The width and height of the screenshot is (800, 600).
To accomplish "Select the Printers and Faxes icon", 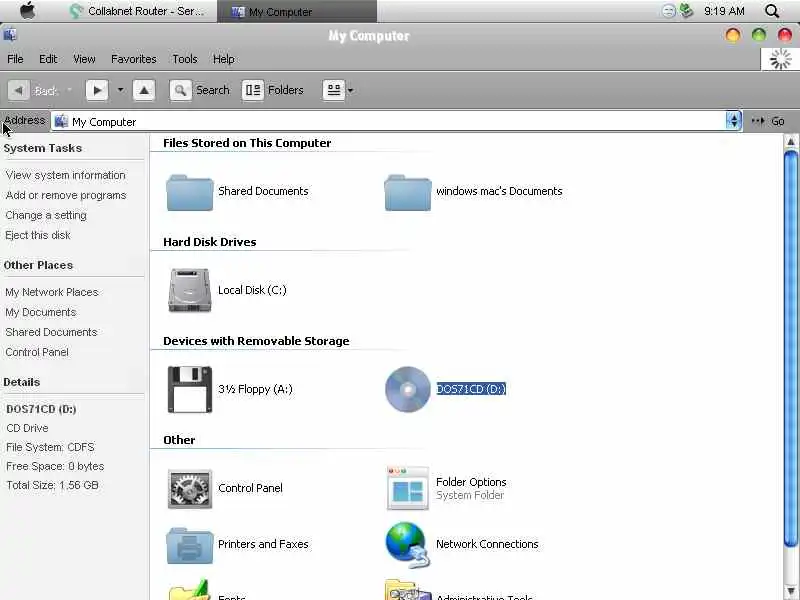I will coord(190,545).
